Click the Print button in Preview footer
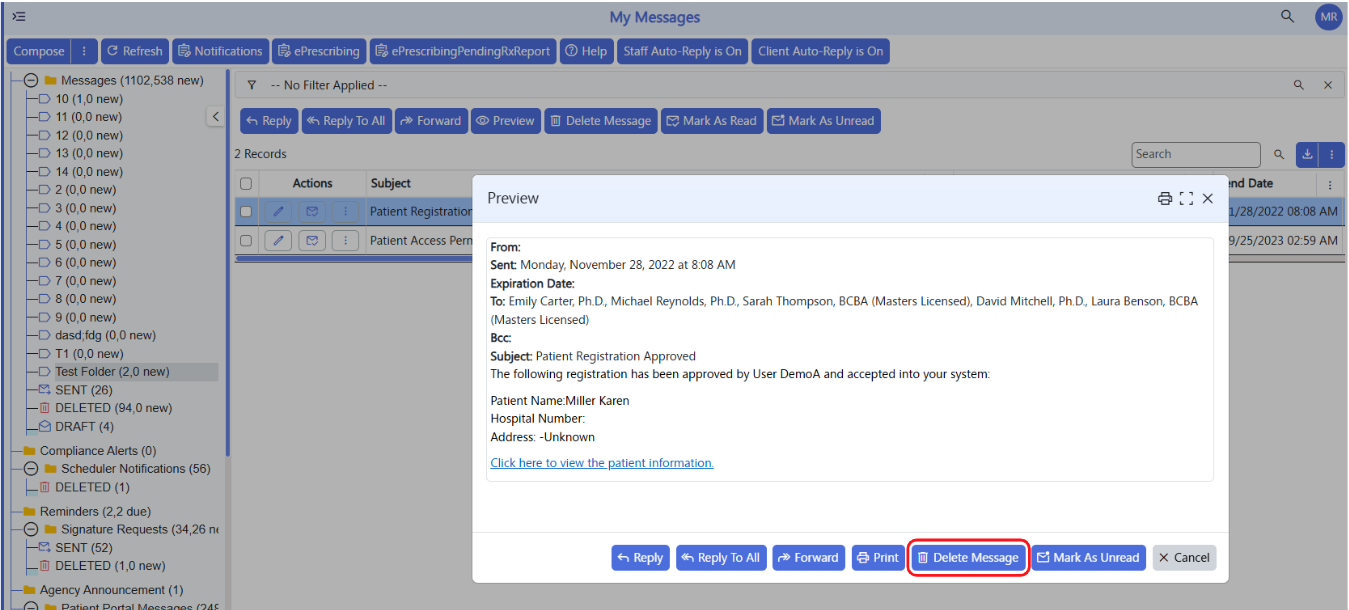The height and width of the screenshot is (610, 1349). coord(879,558)
